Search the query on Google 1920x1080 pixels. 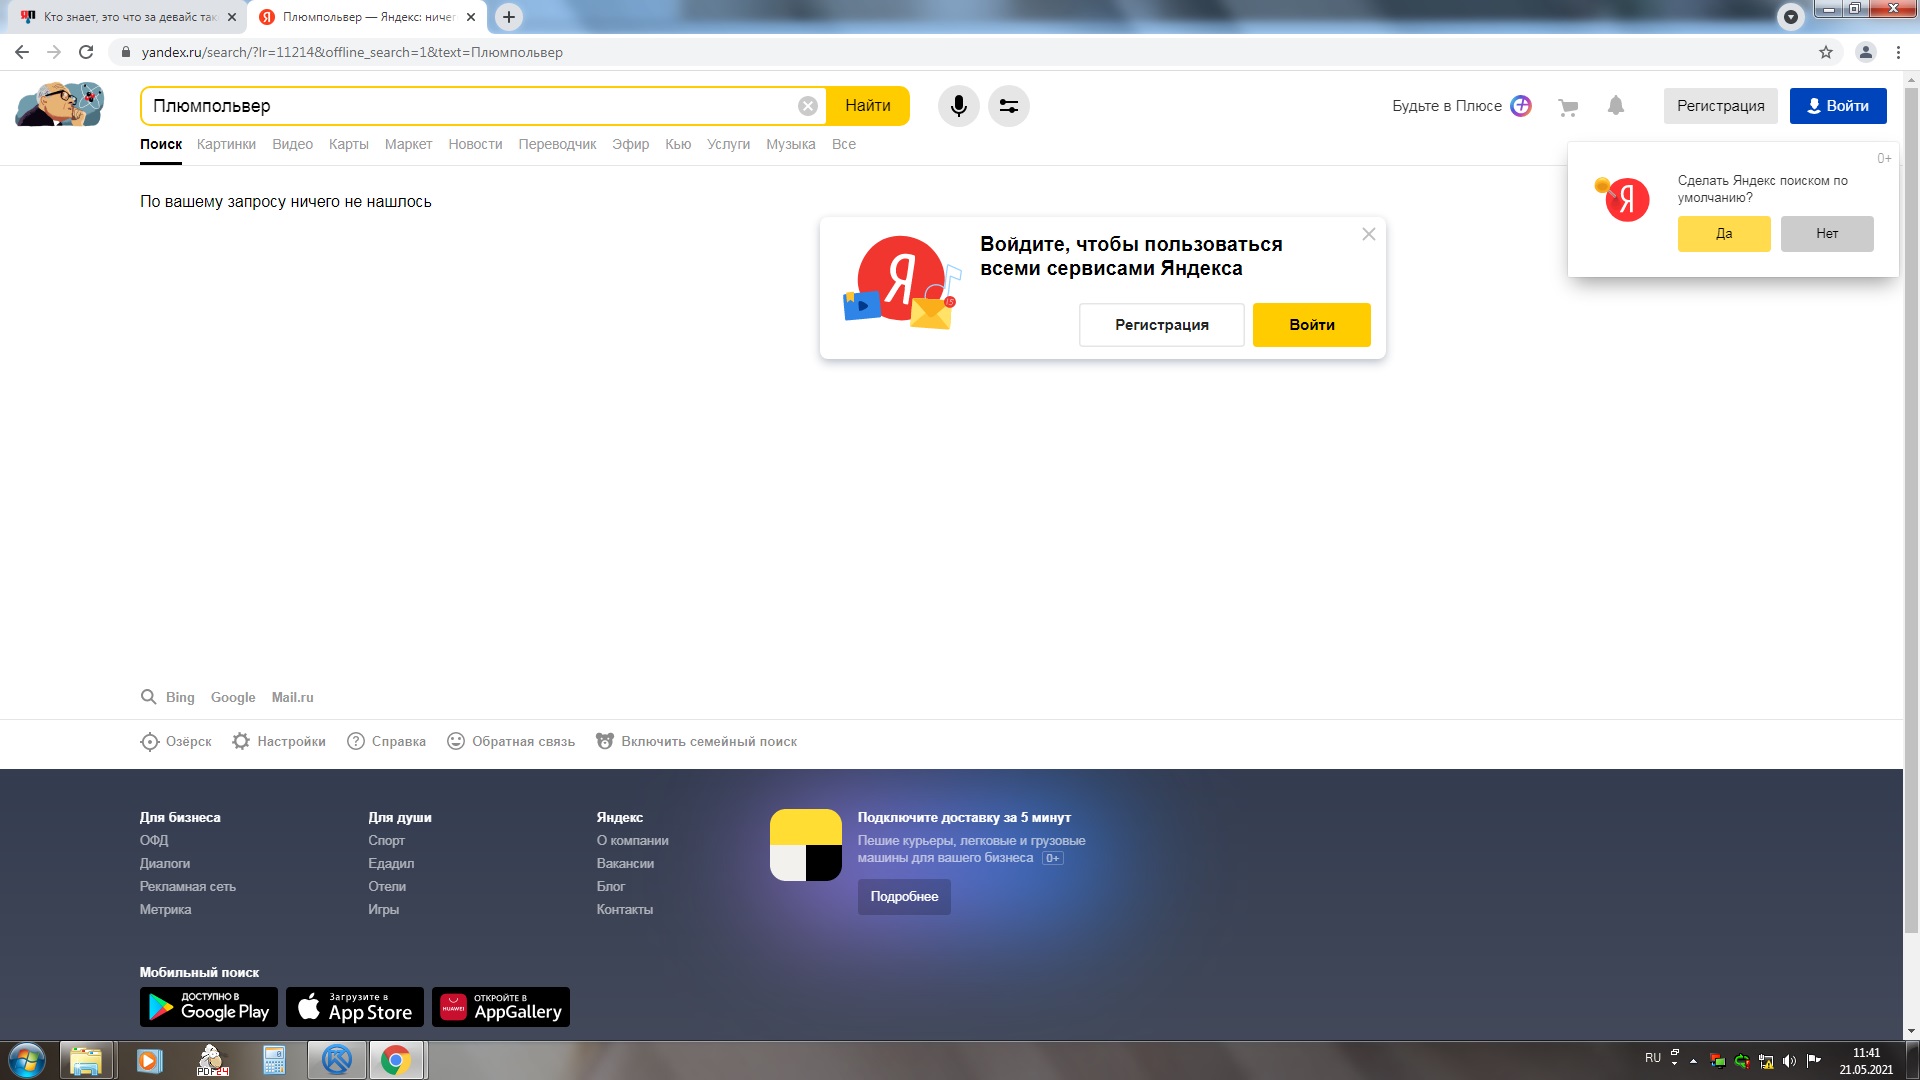233,697
